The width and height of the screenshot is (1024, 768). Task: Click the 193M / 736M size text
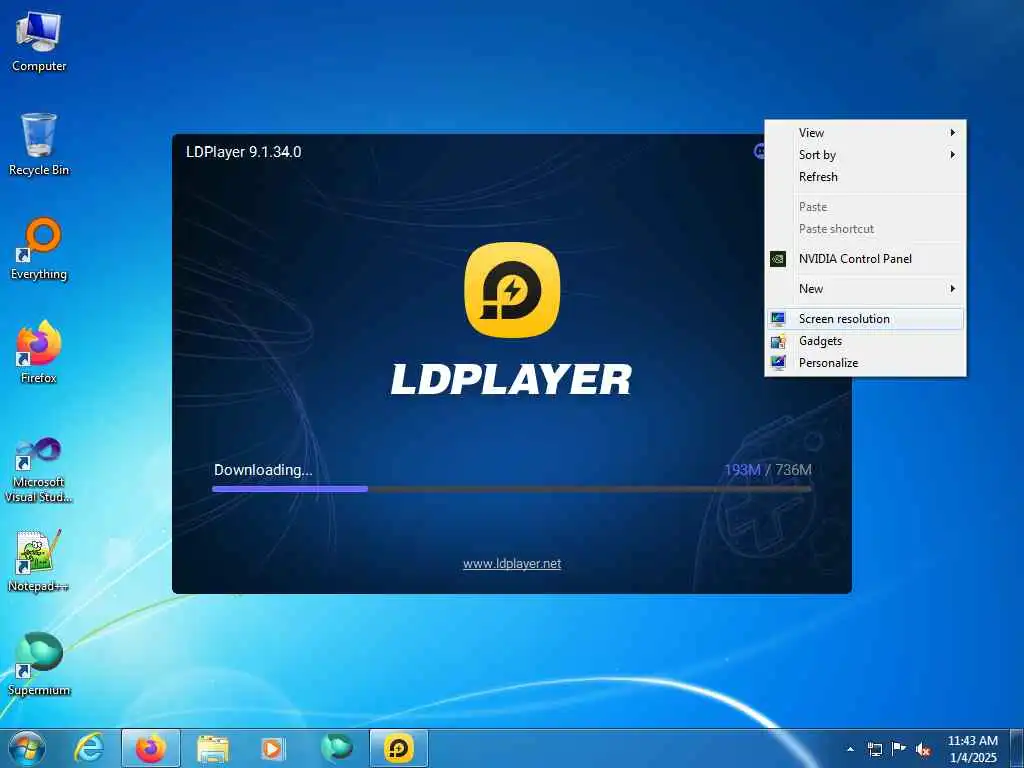768,470
